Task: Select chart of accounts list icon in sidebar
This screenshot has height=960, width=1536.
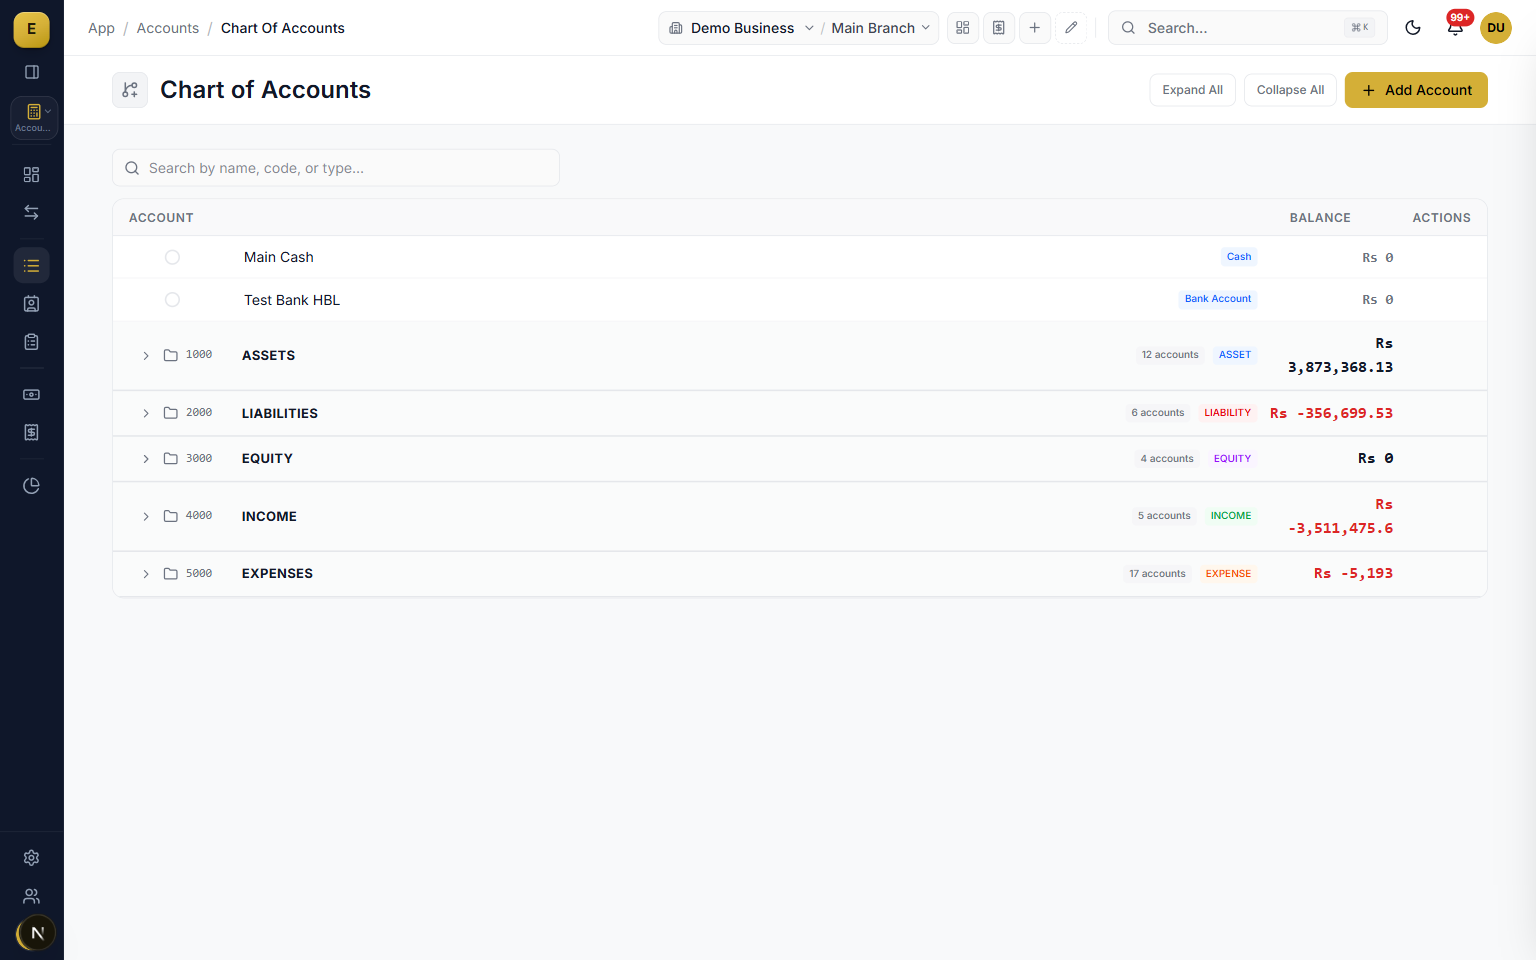Action: pyautogui.click(x=31, y=266)
